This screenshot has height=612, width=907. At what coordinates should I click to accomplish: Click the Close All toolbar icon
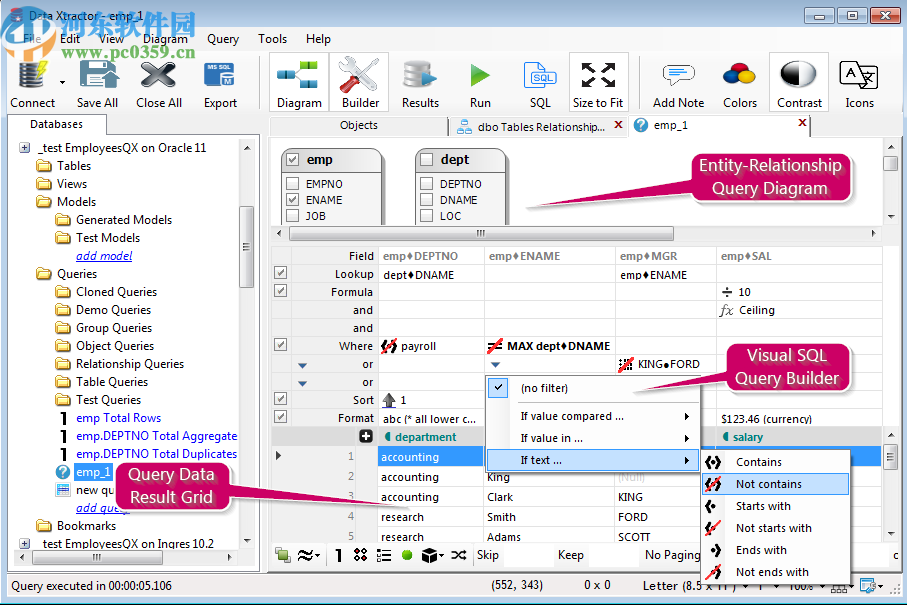[158, 75]
